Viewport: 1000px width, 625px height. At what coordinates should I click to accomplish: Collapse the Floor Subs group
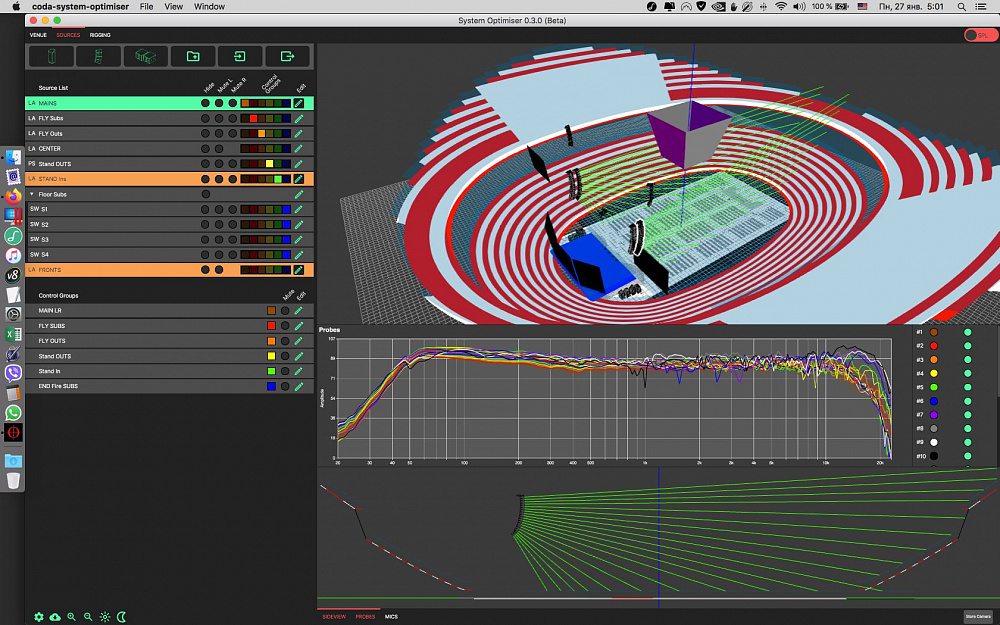[x=31, y=194]
